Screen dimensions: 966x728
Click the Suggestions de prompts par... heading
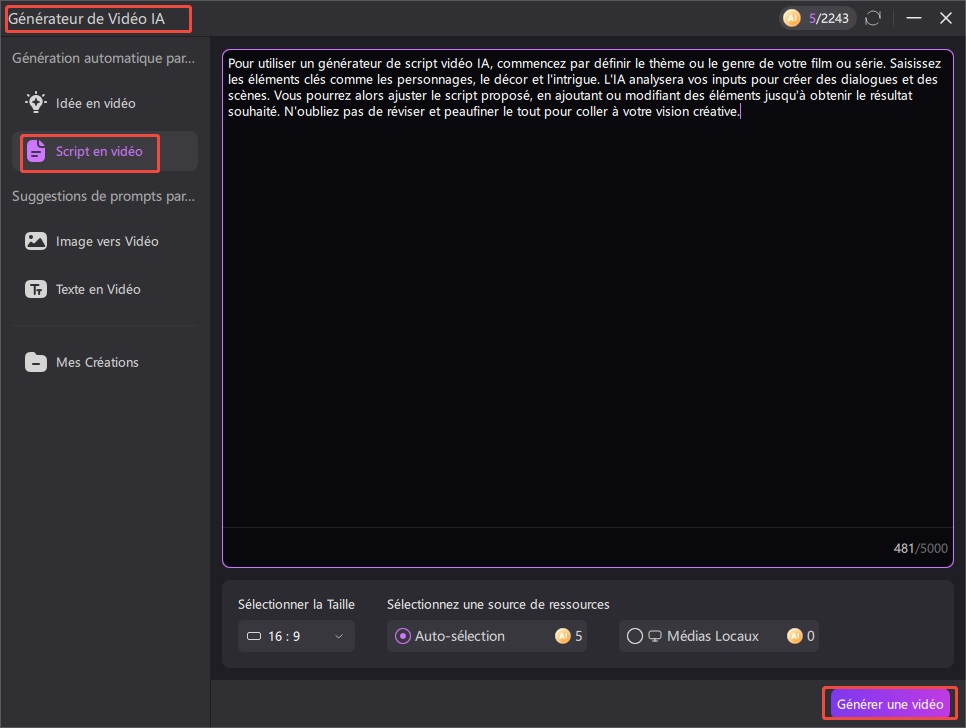pyautogui.click(x=104, y=196)
